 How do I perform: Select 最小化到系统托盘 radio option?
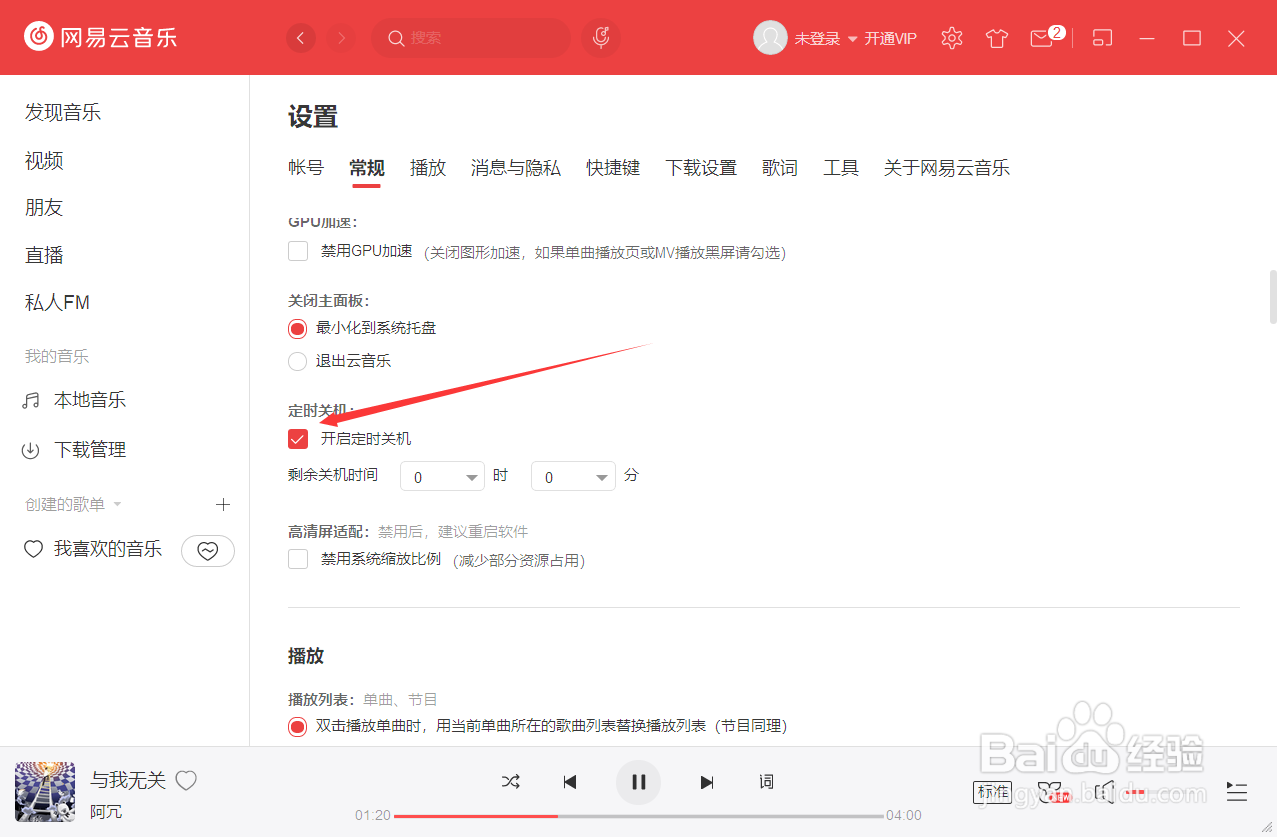tap(297, 328)
